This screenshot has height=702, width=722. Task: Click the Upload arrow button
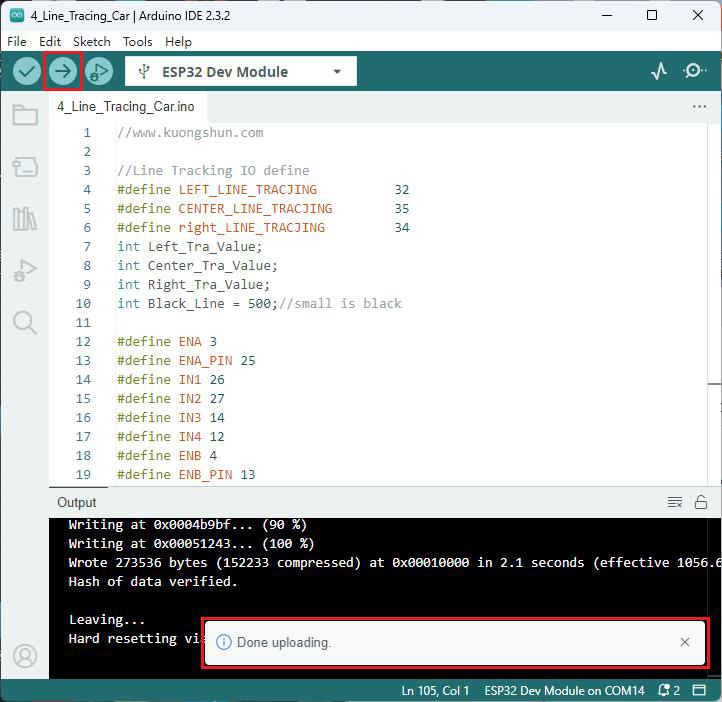point(63,71)
